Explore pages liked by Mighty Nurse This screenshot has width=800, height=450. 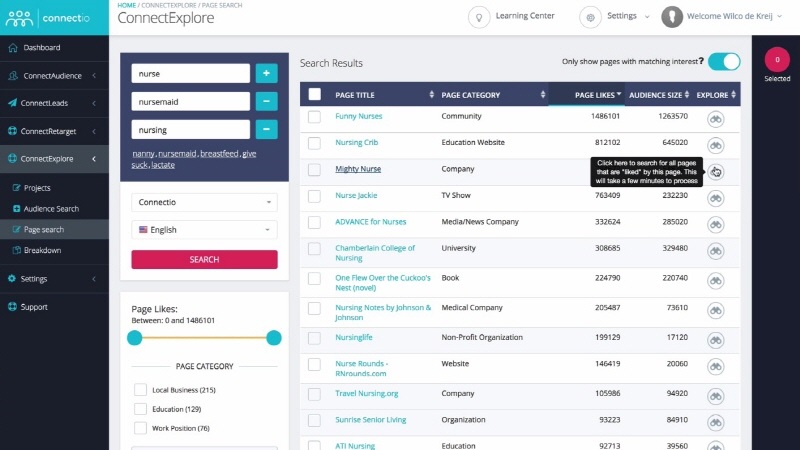[716, 172]
